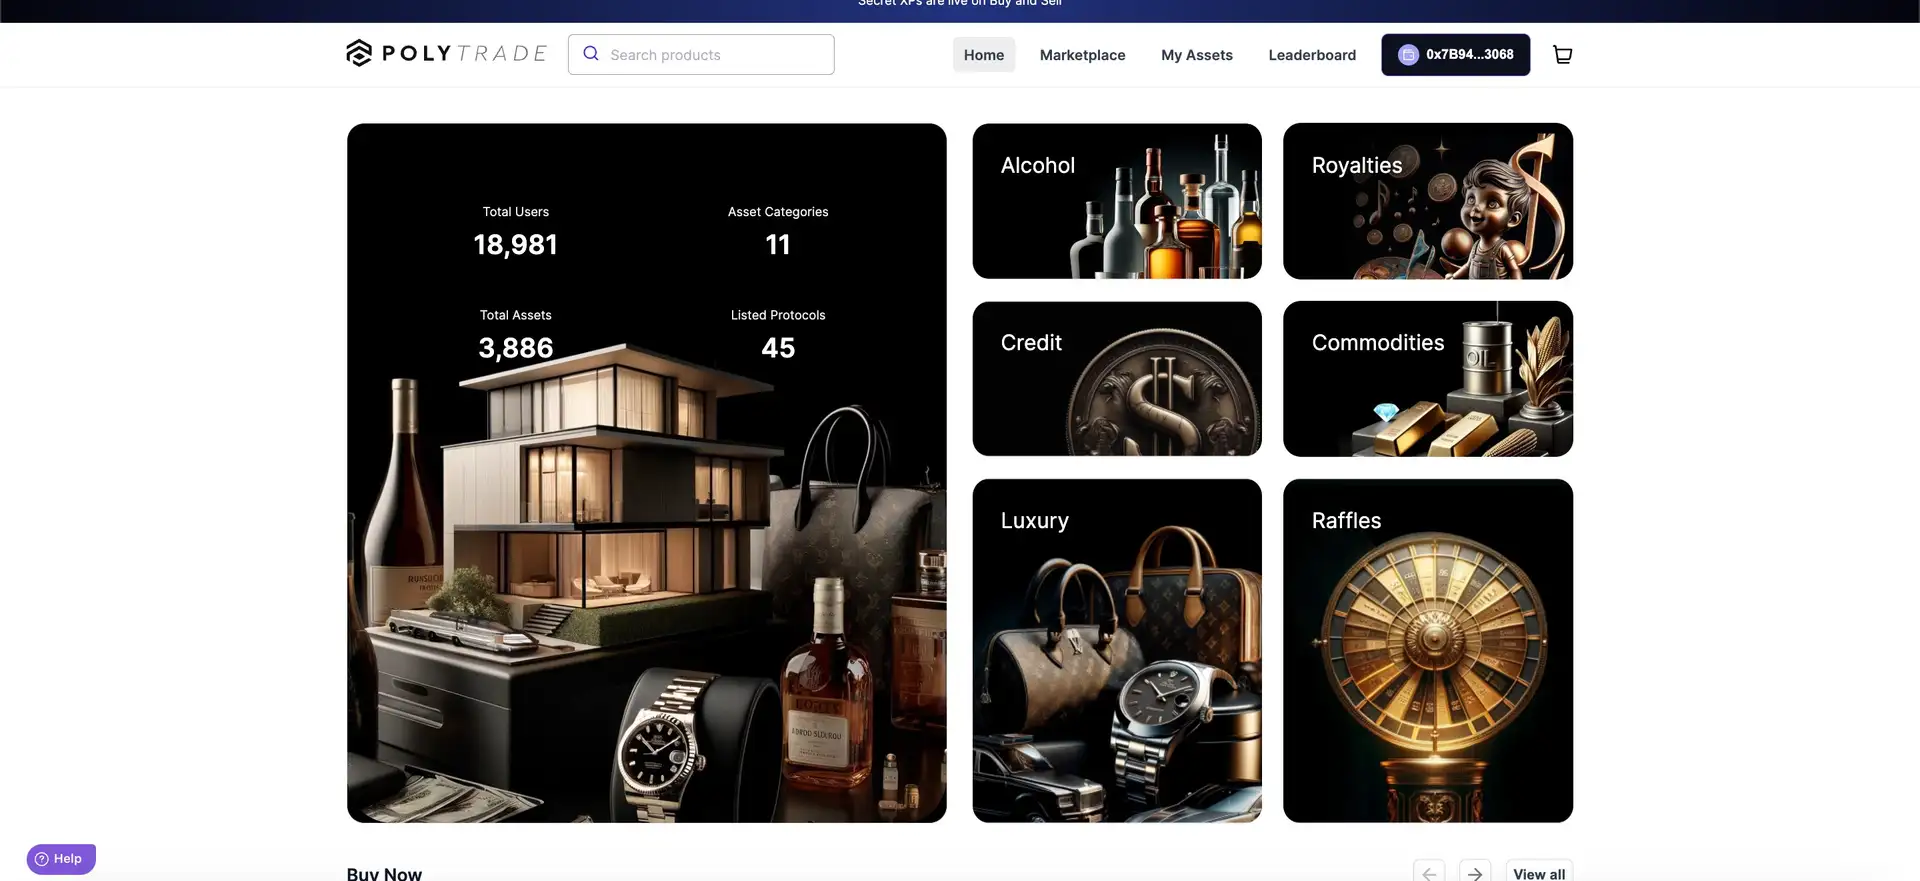
Task: Click the search magnifier icon
Action: coord(591,54)
